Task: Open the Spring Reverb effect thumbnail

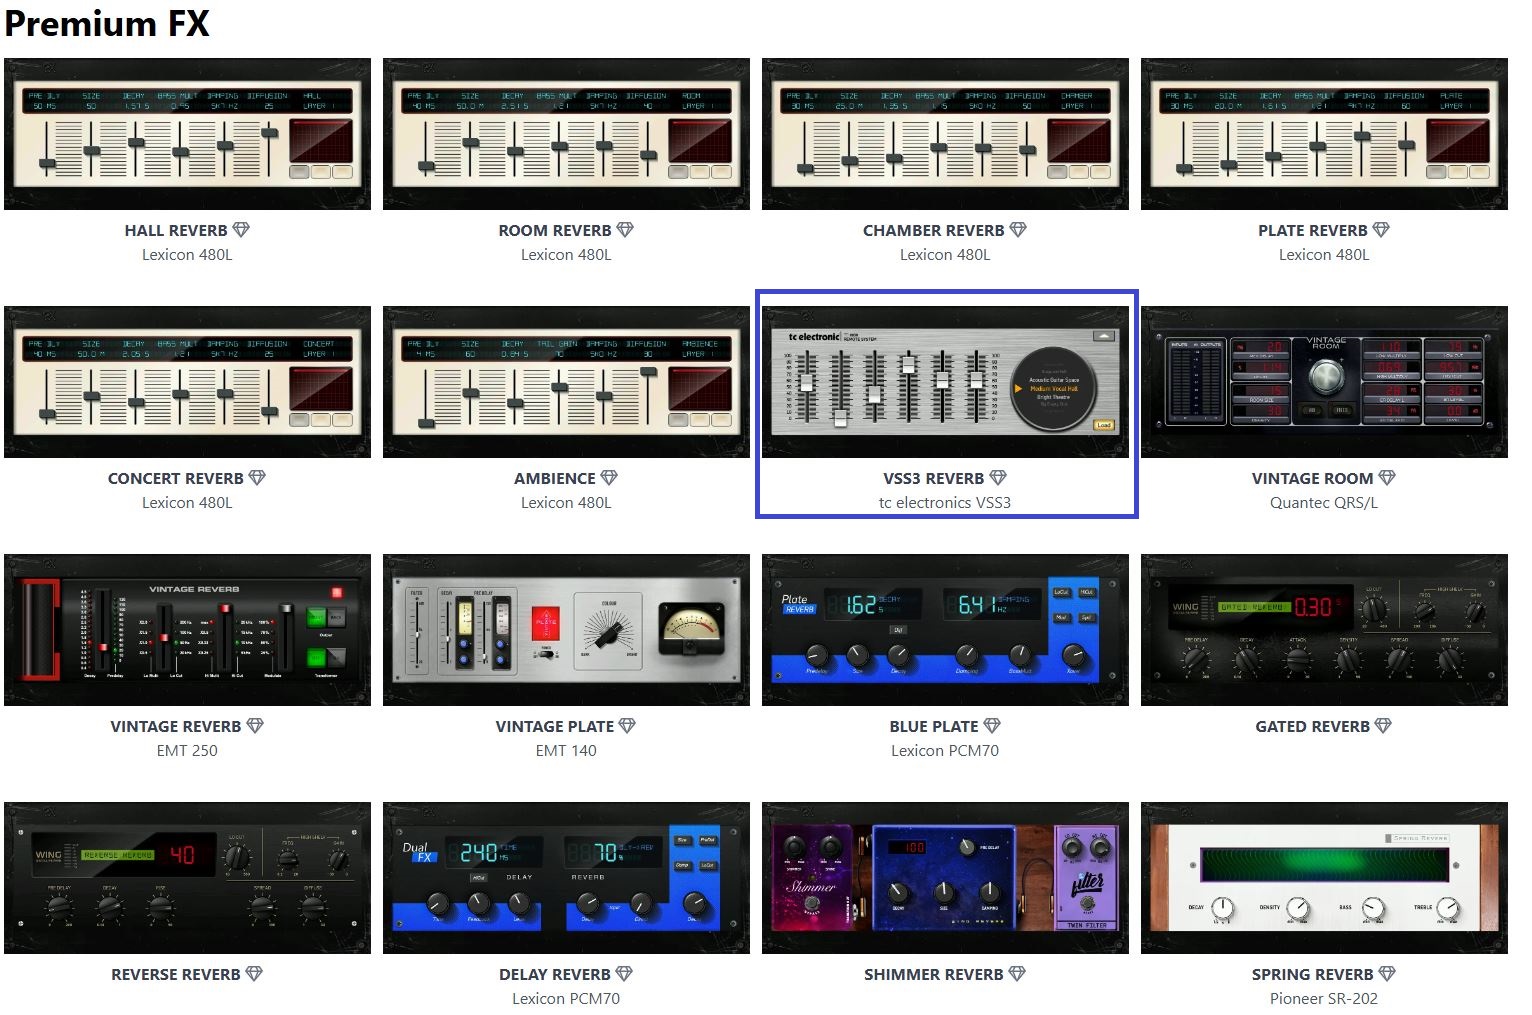Action: pos(1324,878)
